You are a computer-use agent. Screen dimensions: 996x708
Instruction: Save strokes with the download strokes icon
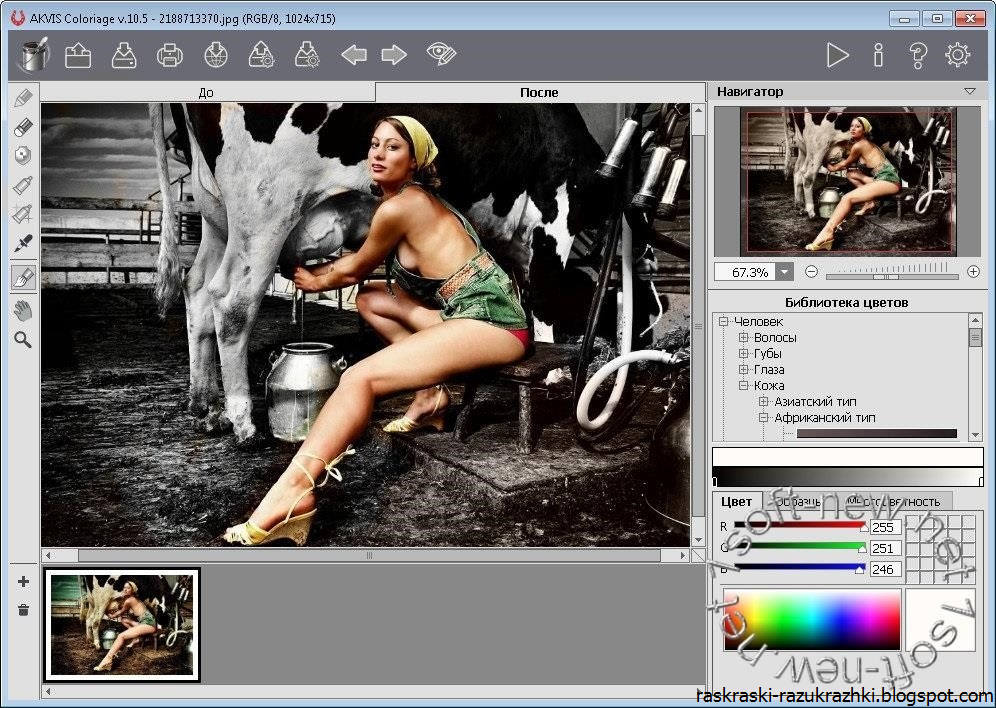pos(307,55)
